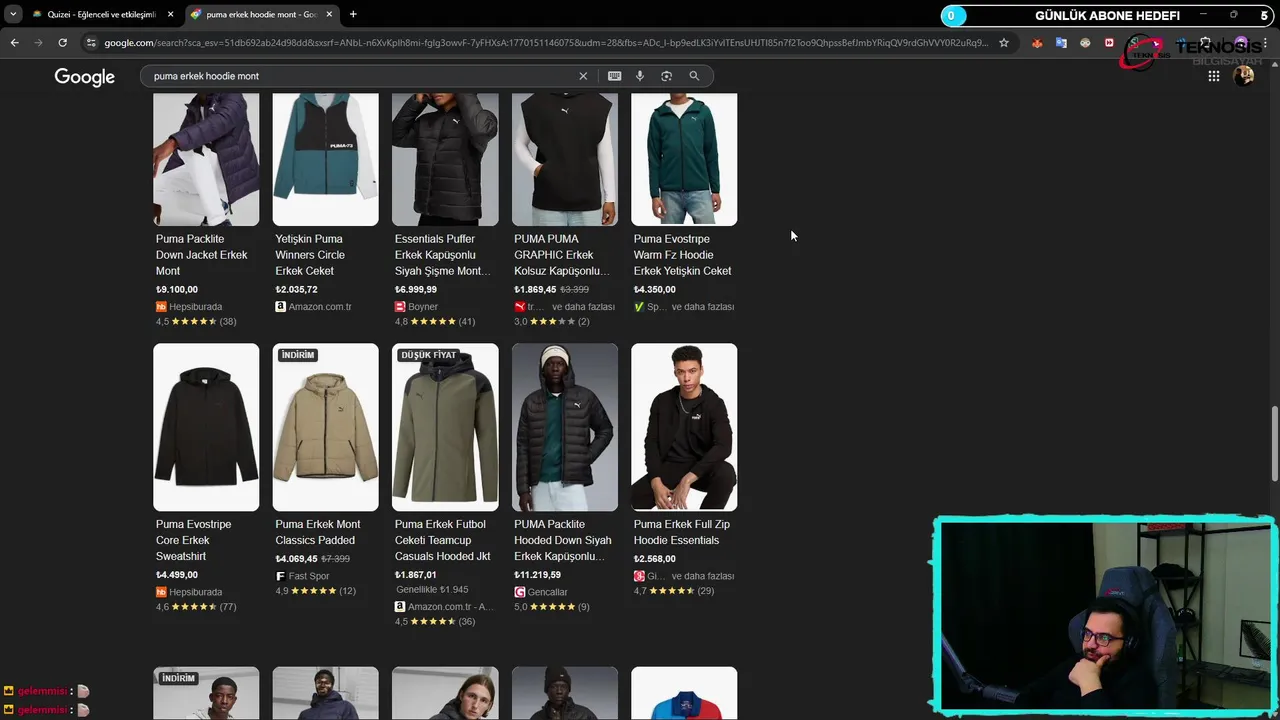Click the Hepsiburada seller under ₺9.100,00

189,307
